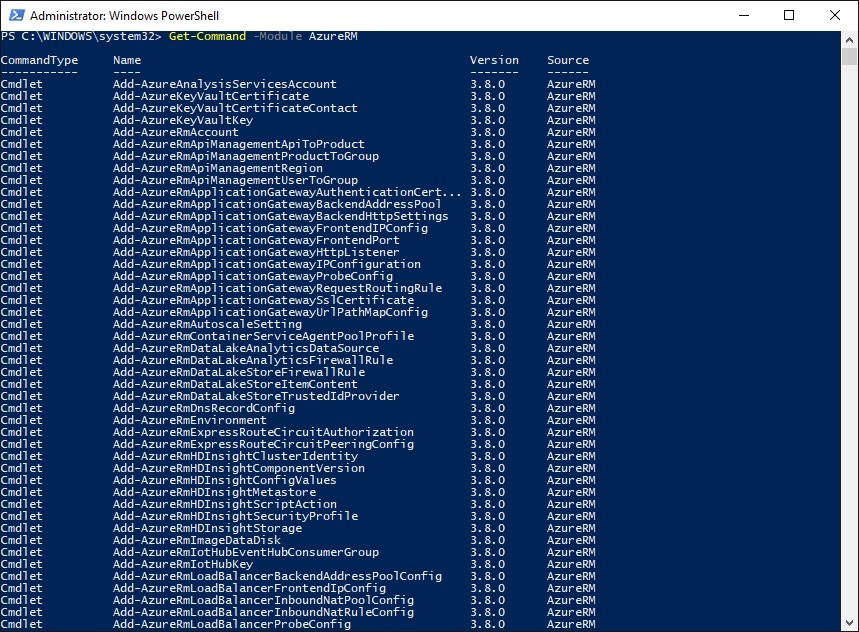This screenshot has height=632, width=859.
Task: Click Add-AzureRmApplicationGatewayFrontendPort text
Action: click(256, 241)
